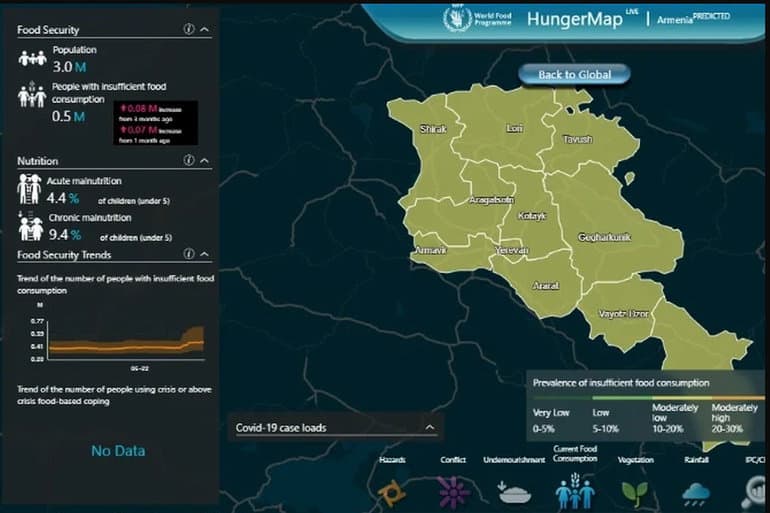Collapse the Food Security Trends section
The height and width of the screenshot is (513, 770).
(x=205, y=255)
